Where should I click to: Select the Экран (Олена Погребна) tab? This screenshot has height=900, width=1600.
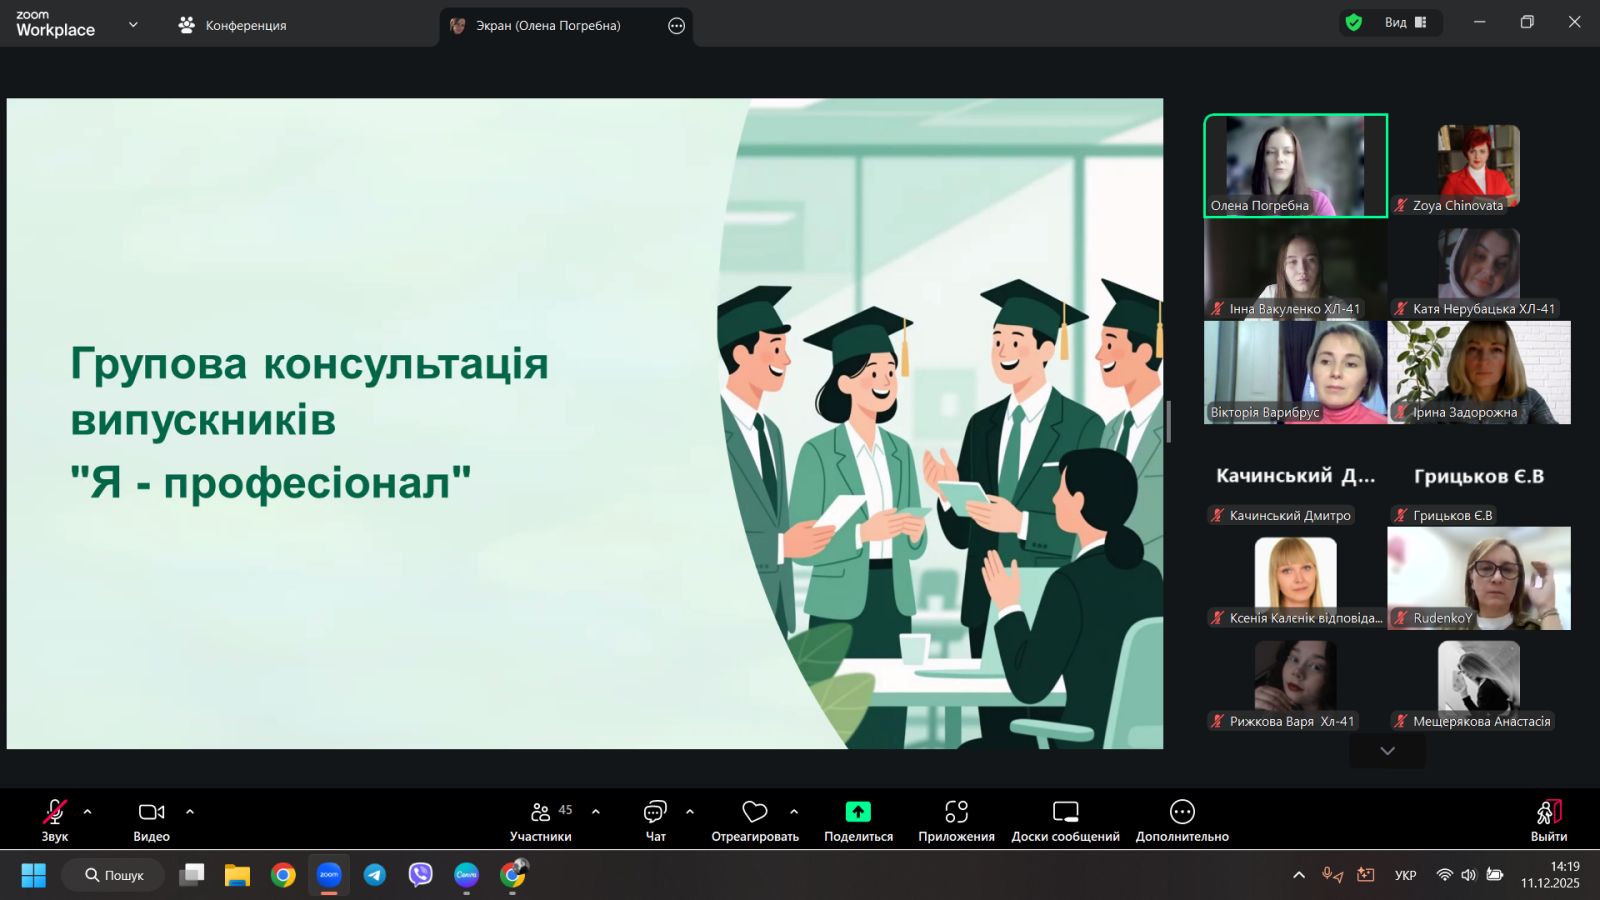pos(548,26)
